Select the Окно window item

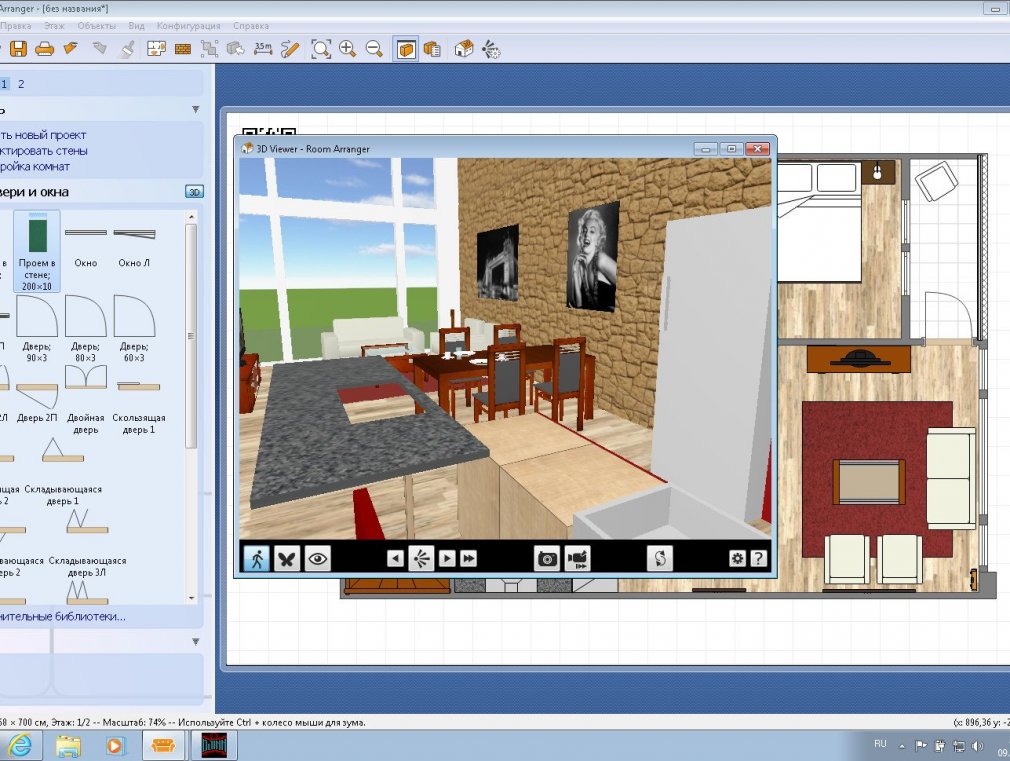pyautogui.click(x=86, y=248)
